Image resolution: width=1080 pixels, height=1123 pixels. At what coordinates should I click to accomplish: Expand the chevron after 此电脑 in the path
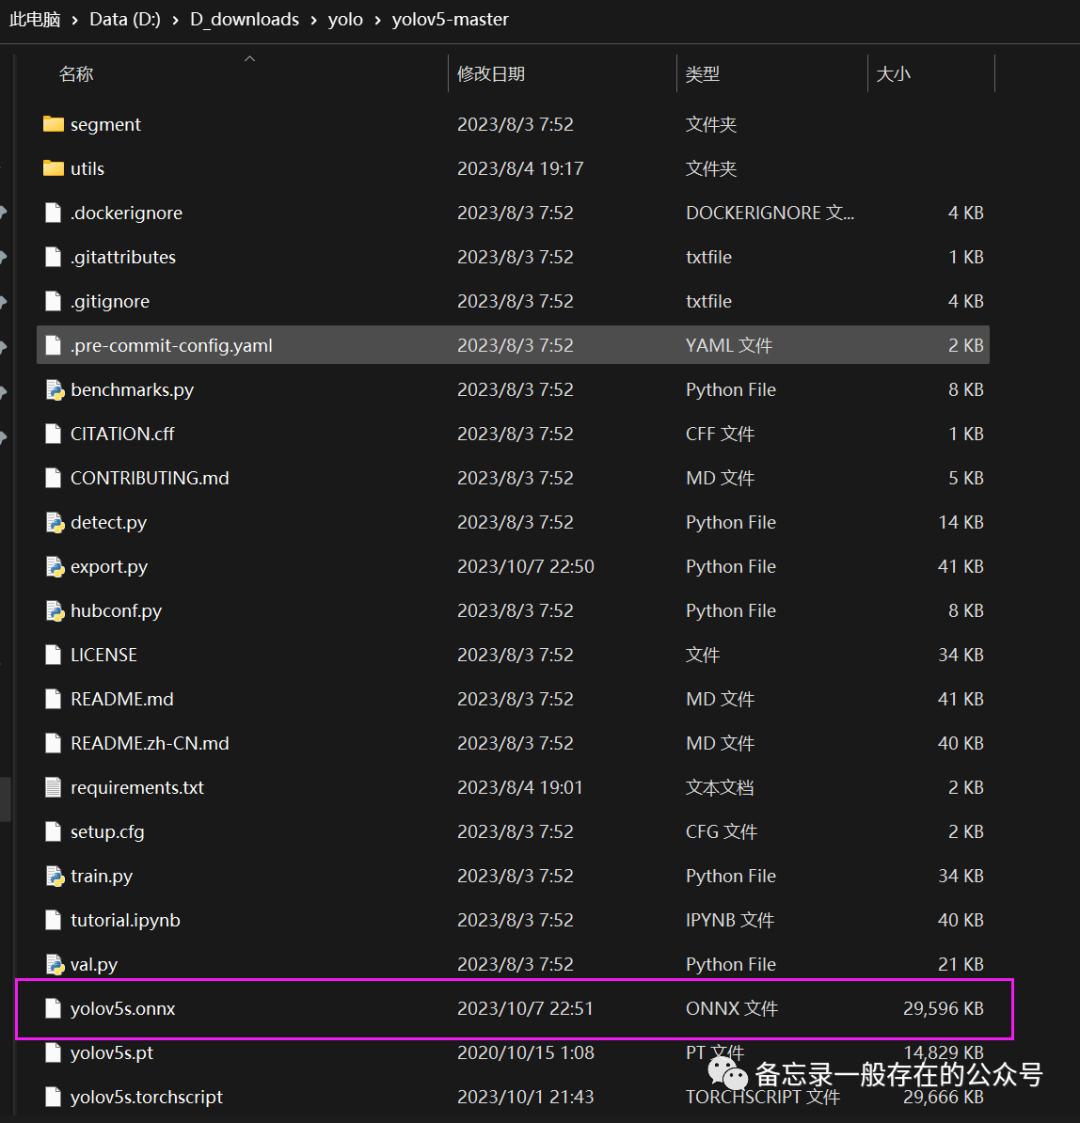click(x=74, y=20)
